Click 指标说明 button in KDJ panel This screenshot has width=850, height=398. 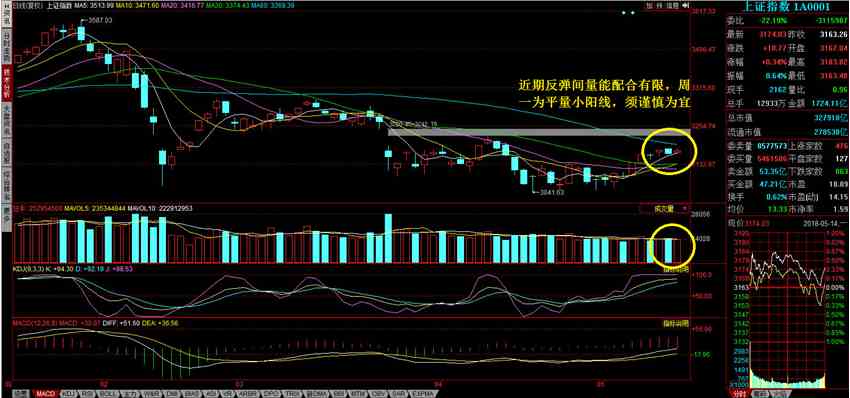click(x=676, y=268)
